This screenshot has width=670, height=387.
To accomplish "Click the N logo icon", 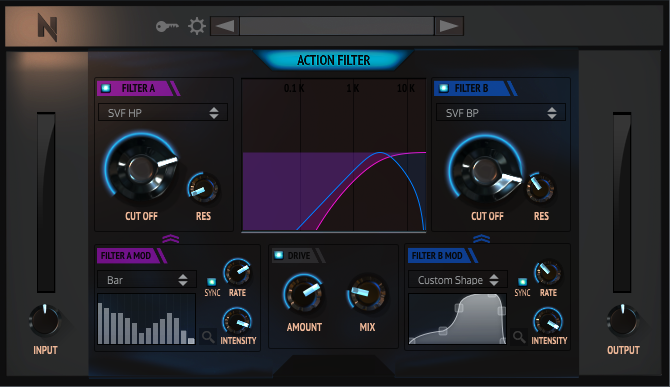I will pyautogui.click(x=47, y=27).
